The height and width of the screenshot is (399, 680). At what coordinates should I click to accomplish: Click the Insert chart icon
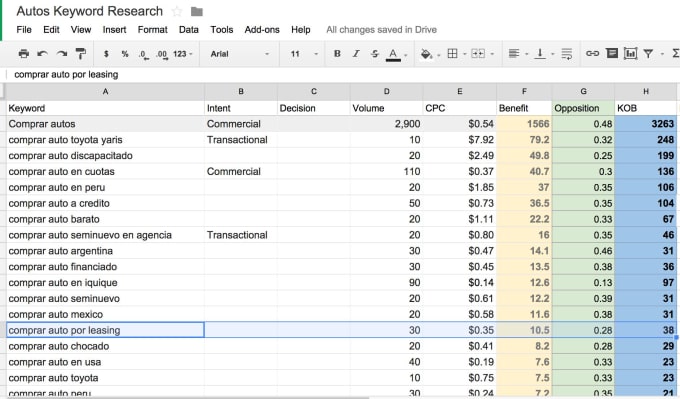(x=630, y=54)
